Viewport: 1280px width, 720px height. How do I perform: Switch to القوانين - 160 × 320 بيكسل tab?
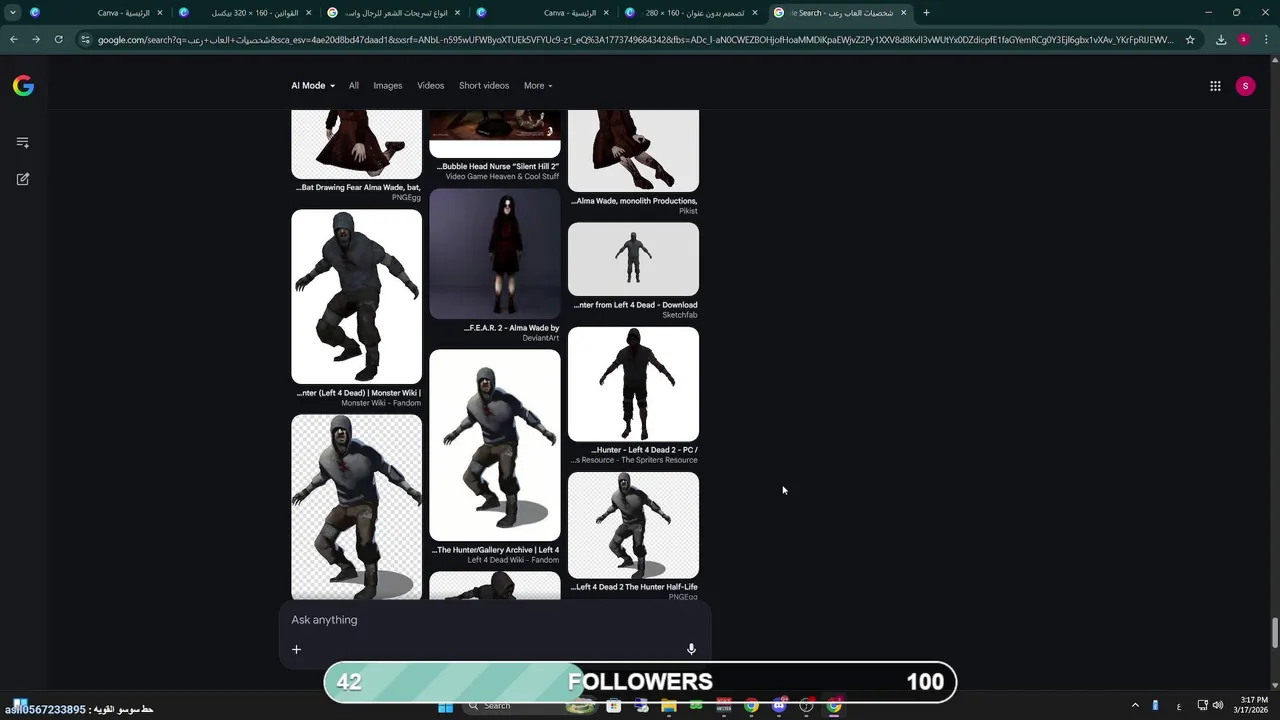245,13
